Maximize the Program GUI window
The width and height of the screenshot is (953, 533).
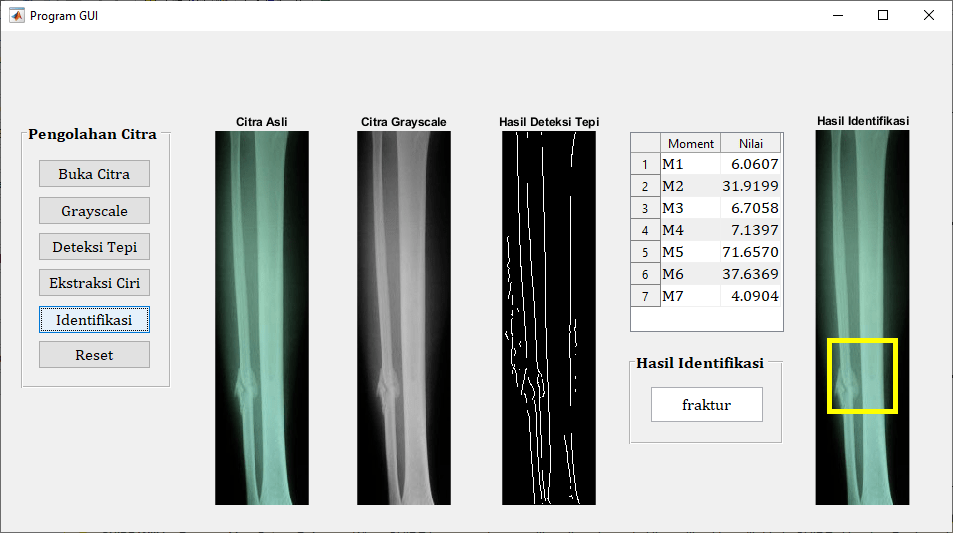pyautogui.click(x=882, y=15)
